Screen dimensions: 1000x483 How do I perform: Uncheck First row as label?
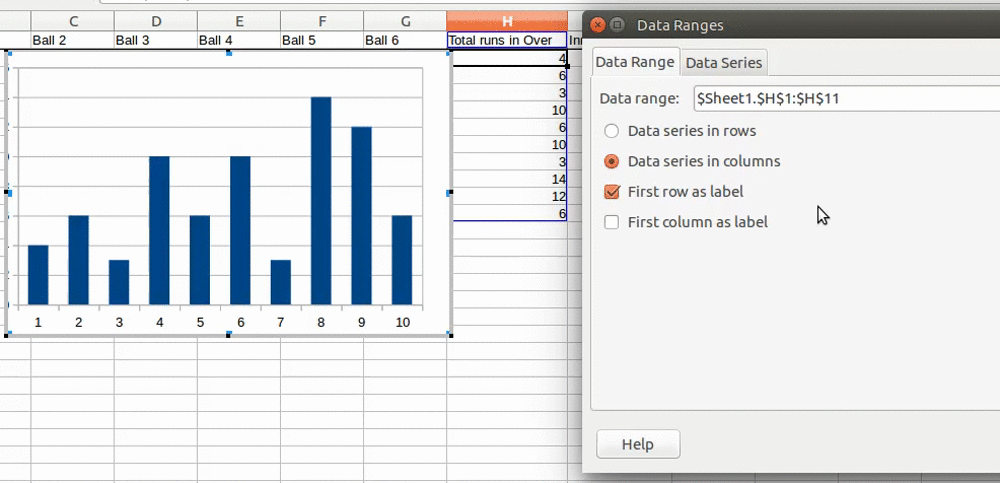point(612,192)
